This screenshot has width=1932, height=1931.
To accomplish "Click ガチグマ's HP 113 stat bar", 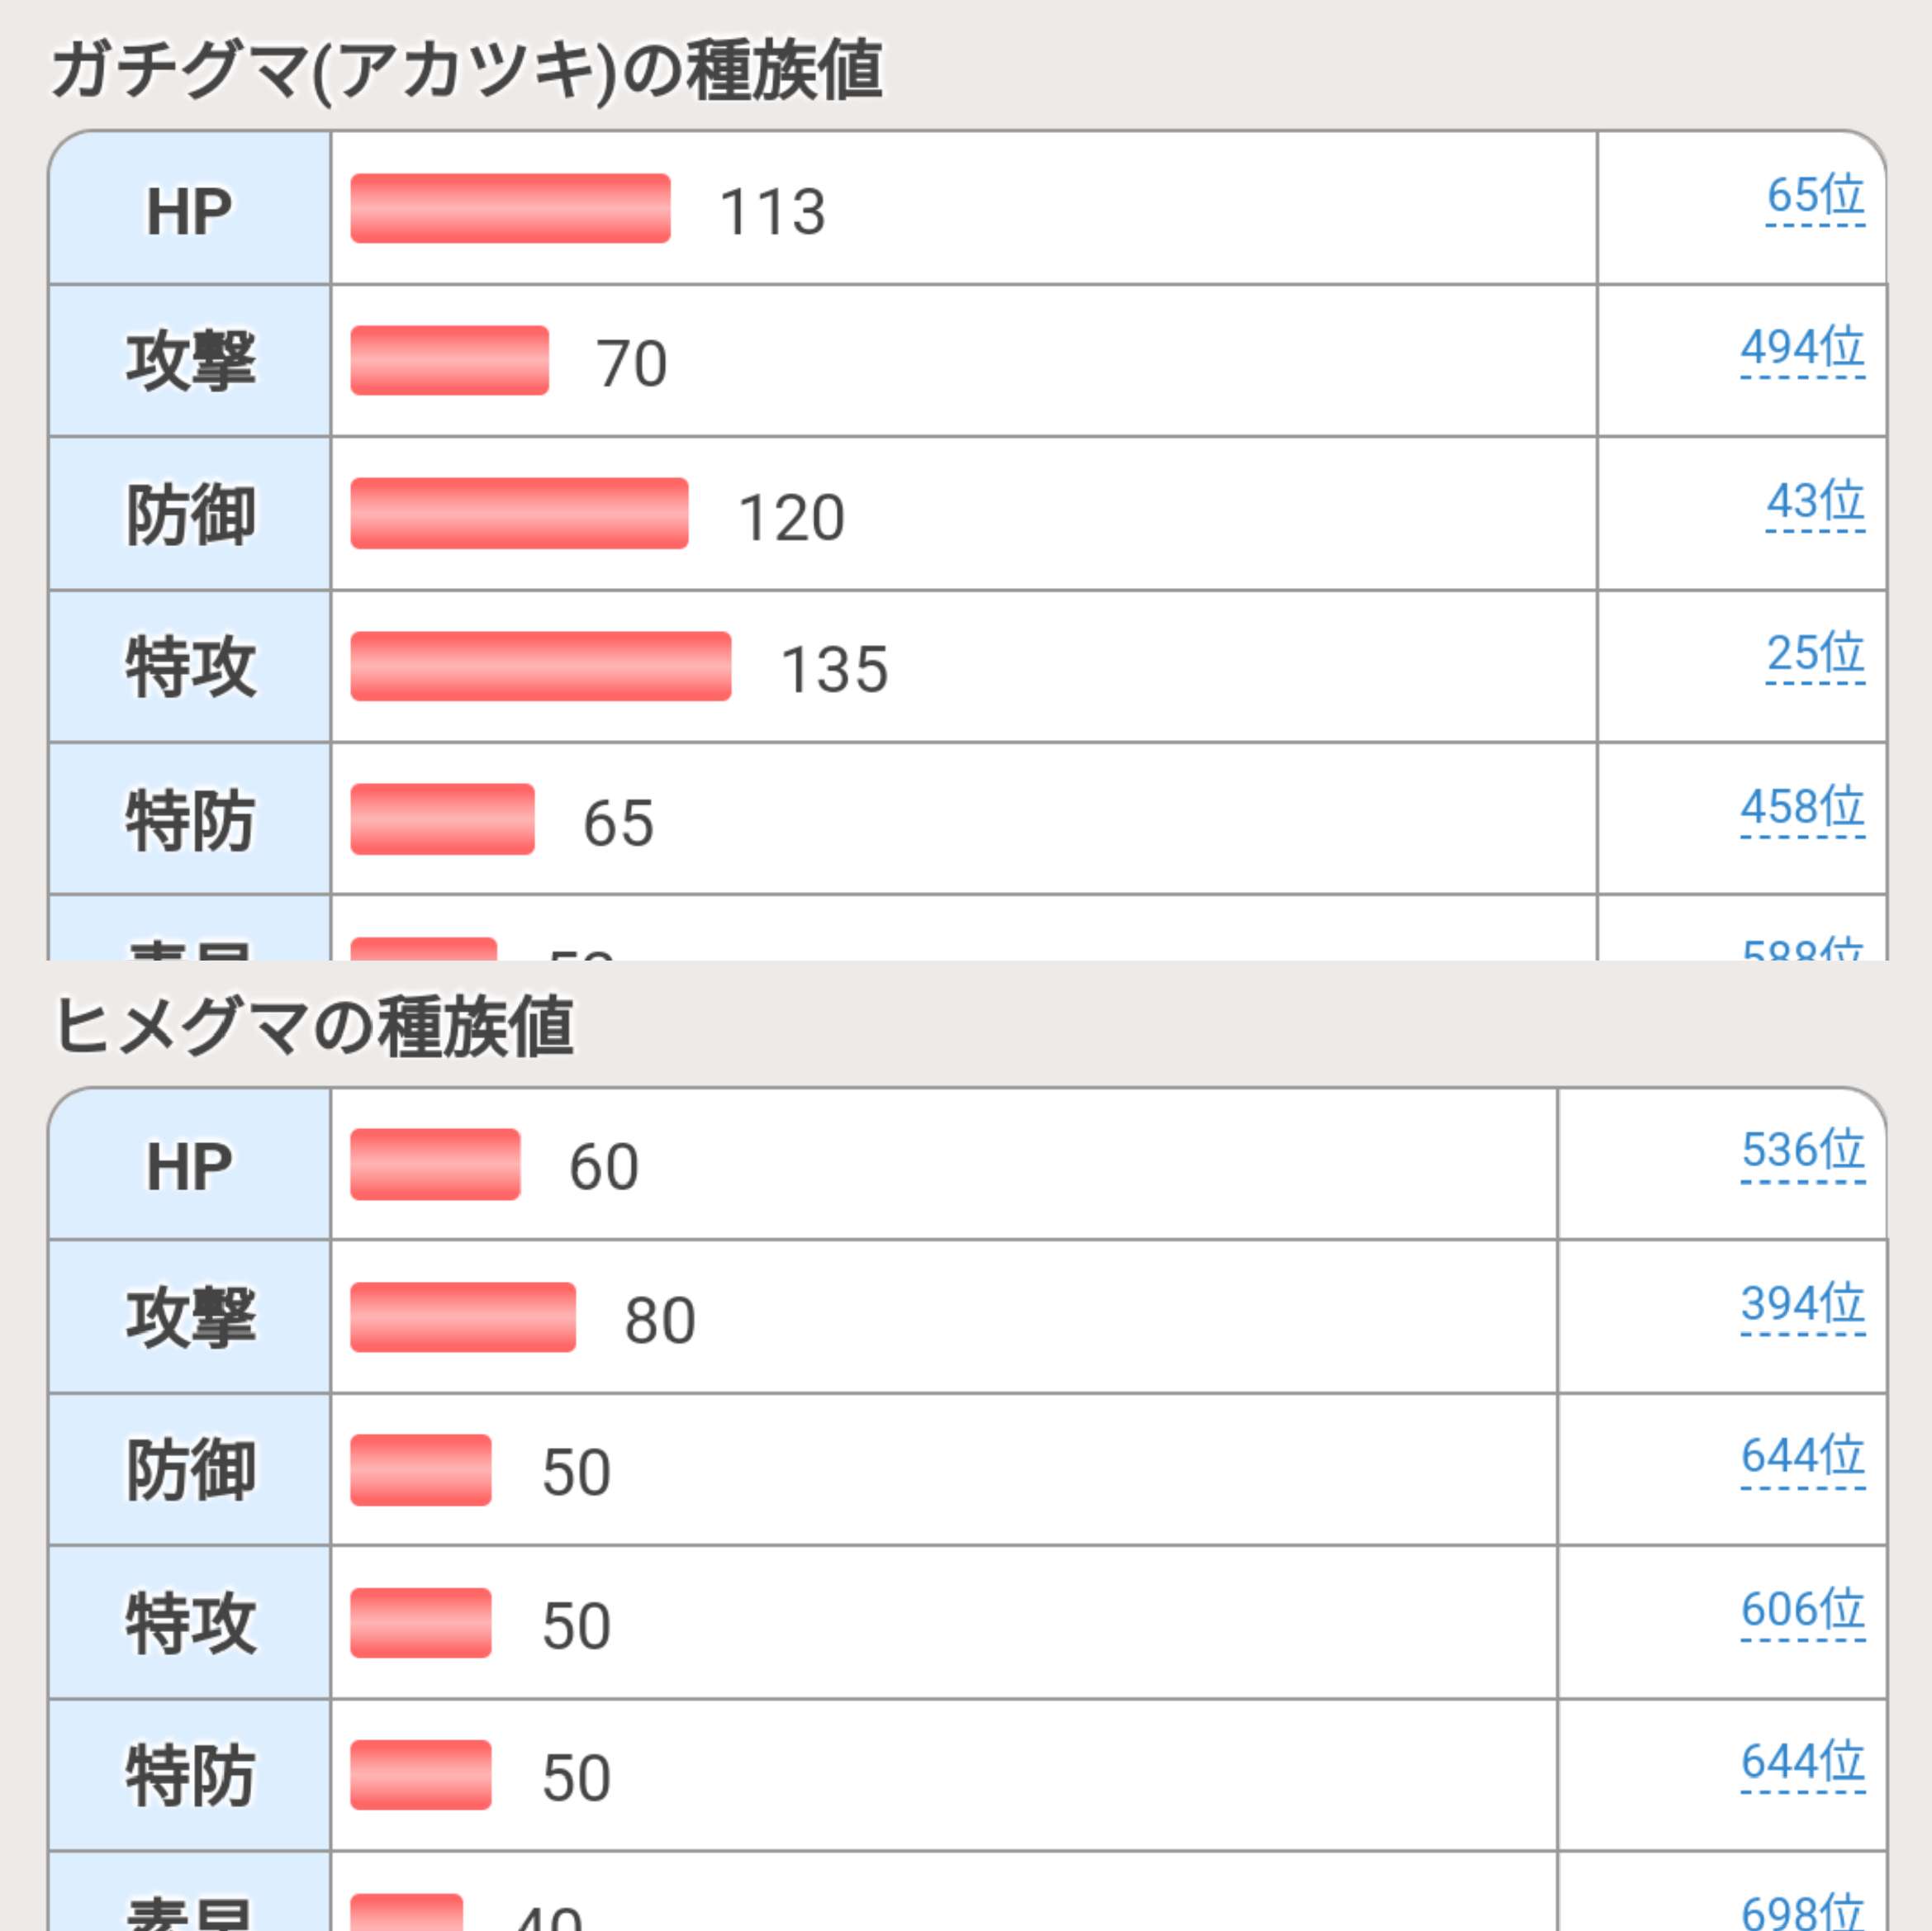I will point(510,209).
